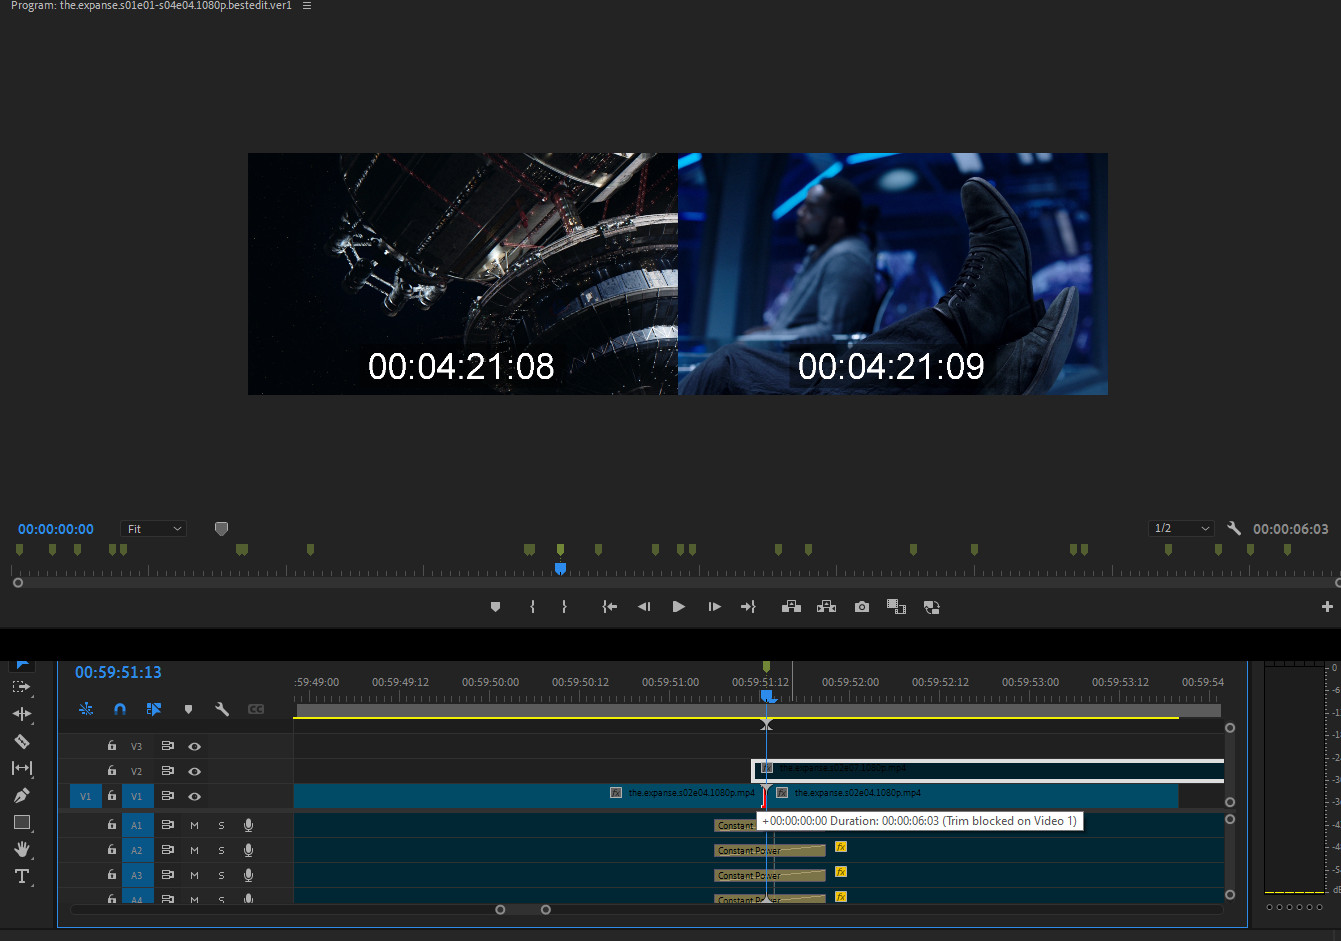Toggle V2 track output eye icon
This screenshot has width=1341, height=941.
(195, 771)
